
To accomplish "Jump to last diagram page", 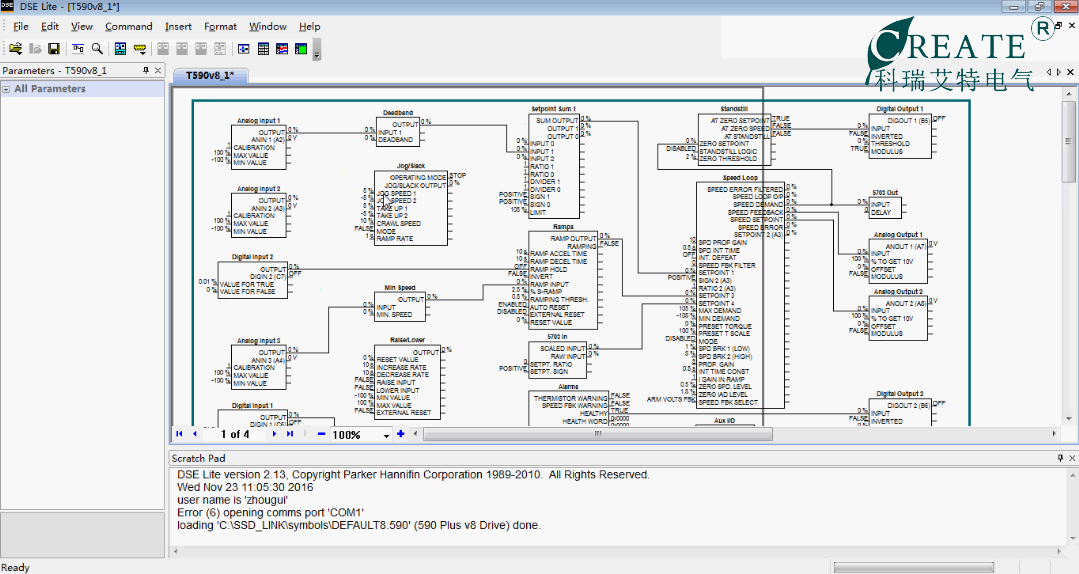I will pos(290,434).
